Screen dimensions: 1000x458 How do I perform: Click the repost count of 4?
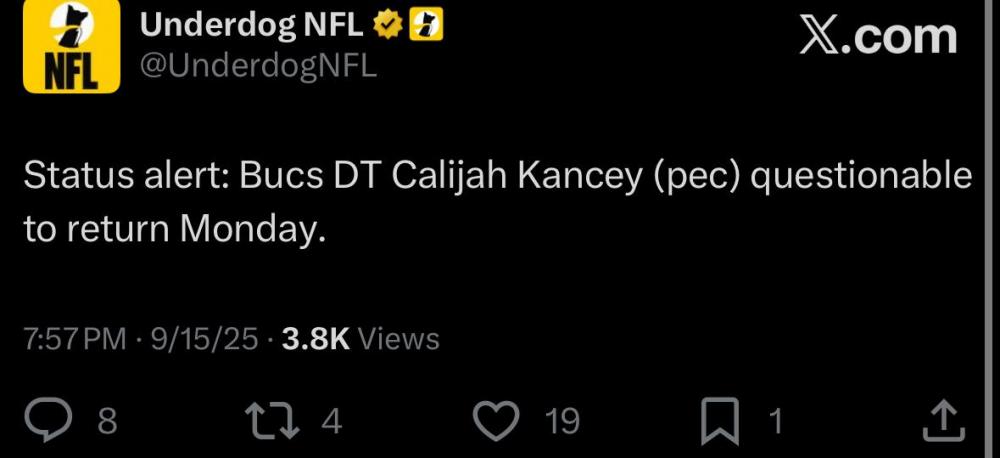coord(332,421)
